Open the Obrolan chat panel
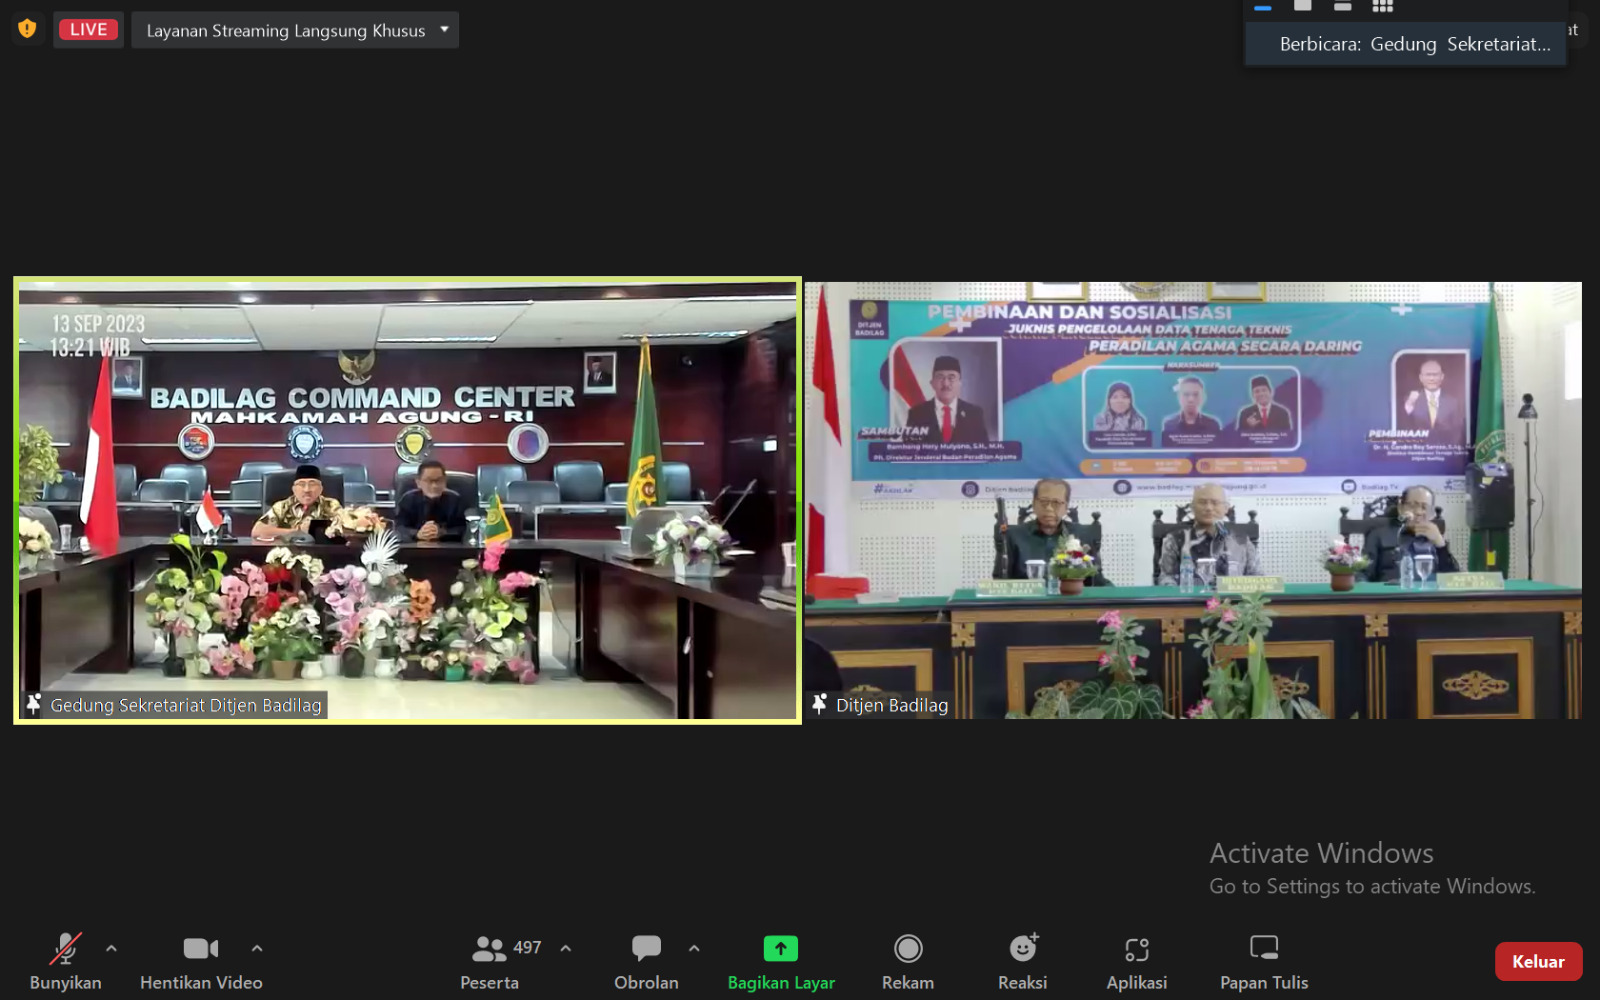The width and height of the screenshot is (1600, 1000). pyautogui.click(x=646, y=960)
